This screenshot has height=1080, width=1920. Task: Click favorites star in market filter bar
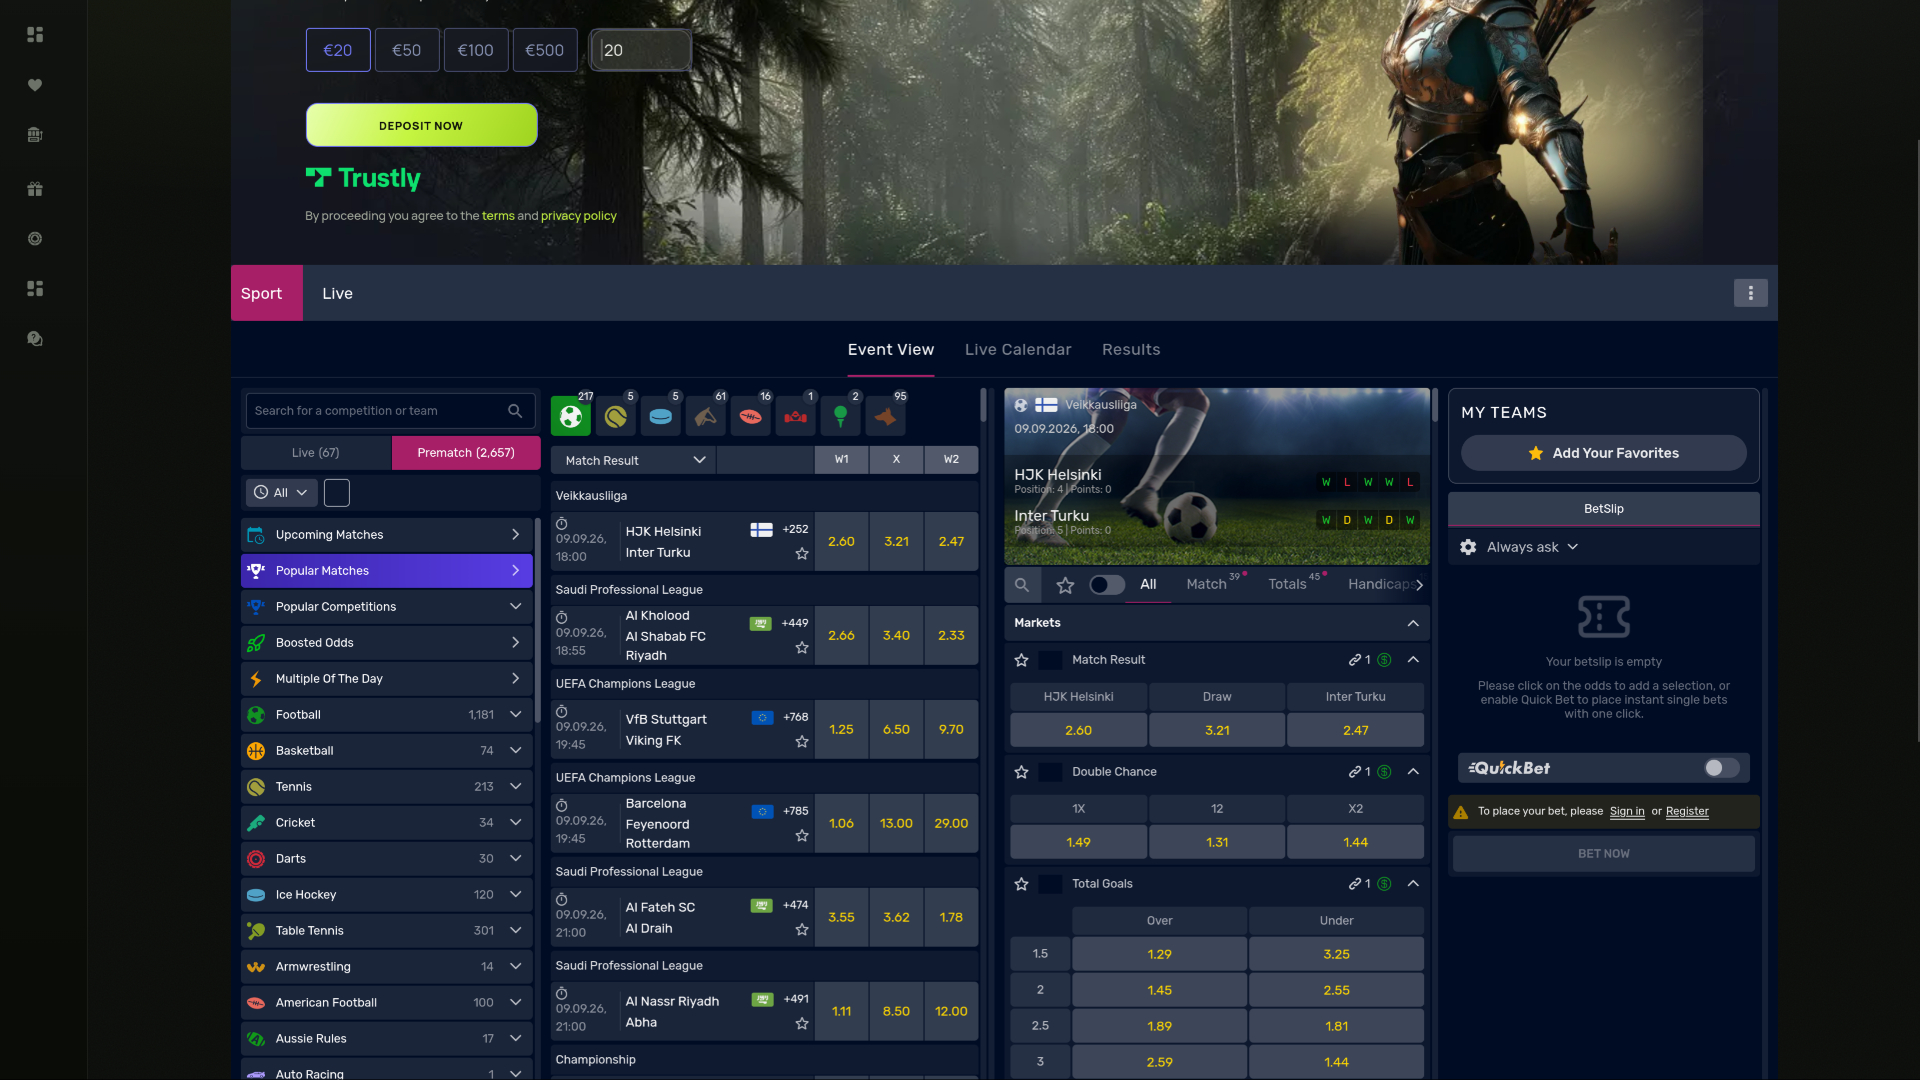pos(1065,585)
